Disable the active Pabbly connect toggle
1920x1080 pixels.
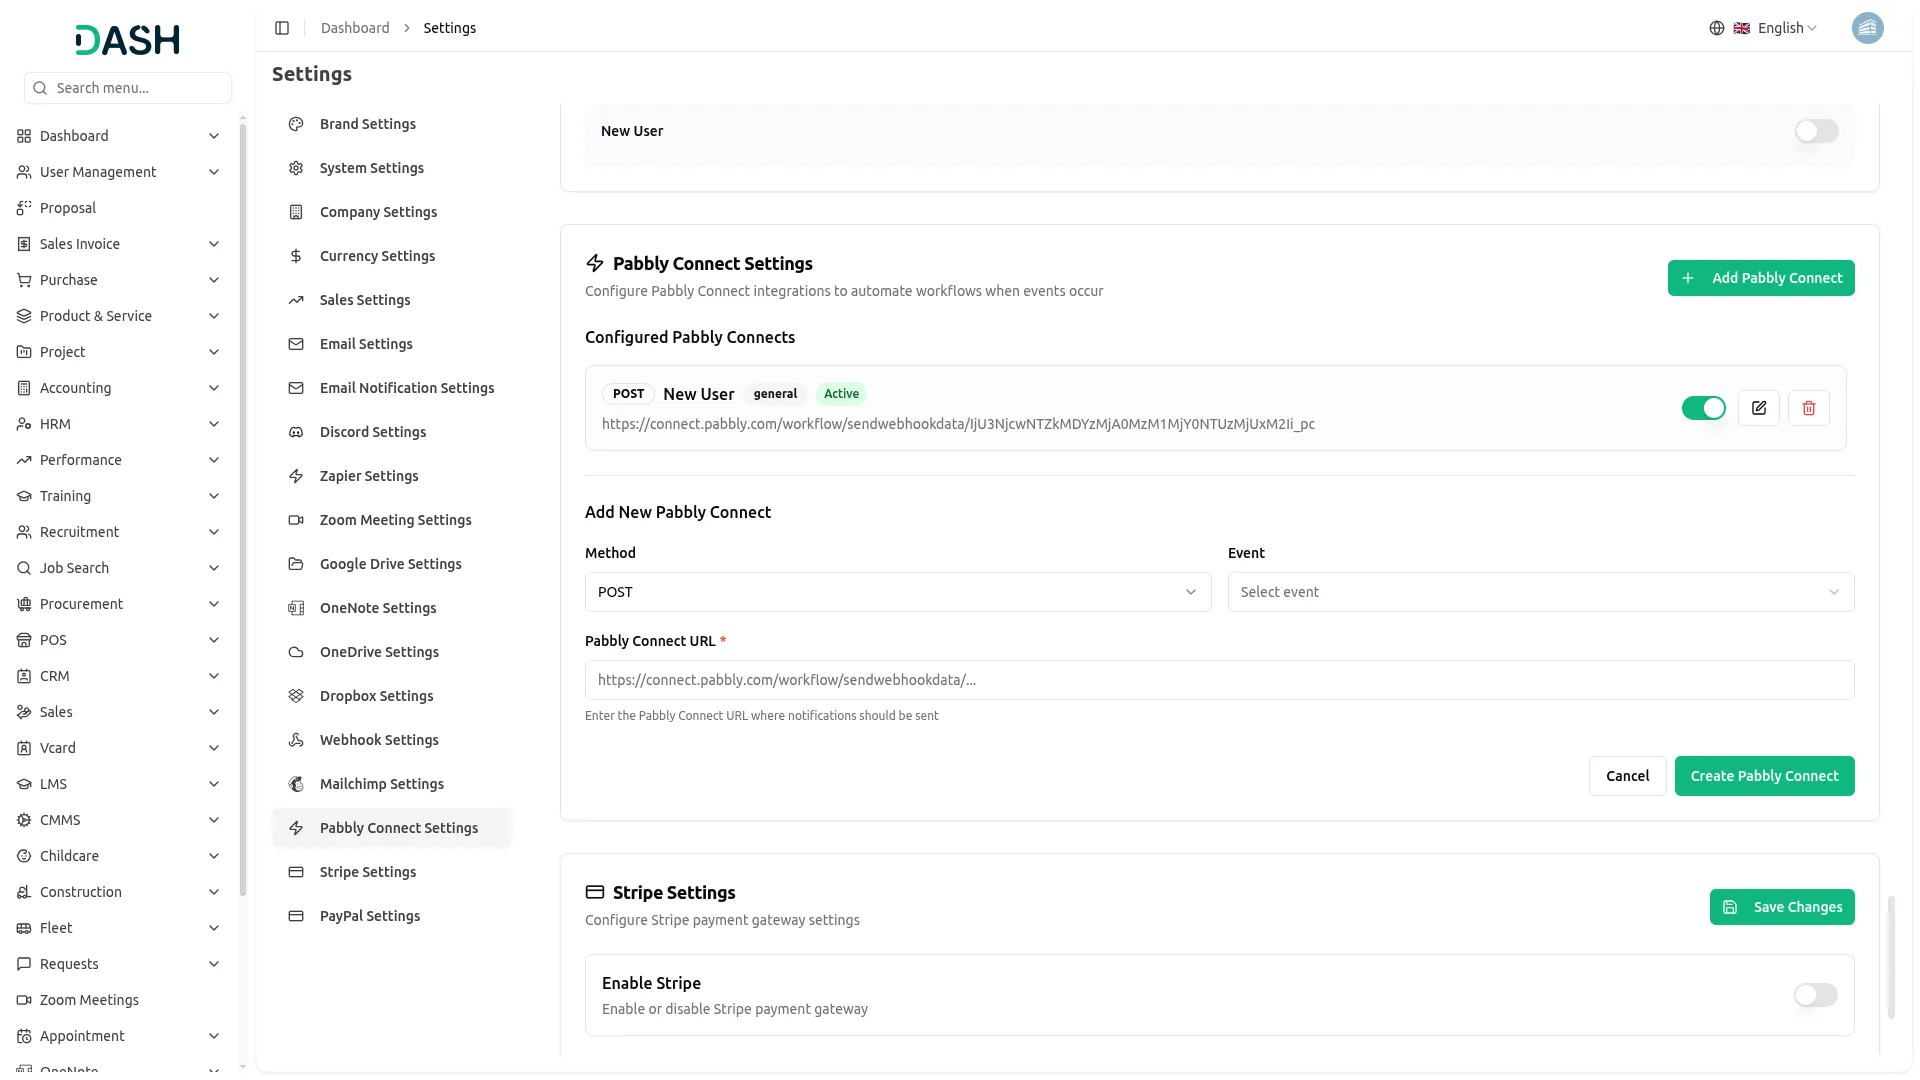tap(1703, 408)
